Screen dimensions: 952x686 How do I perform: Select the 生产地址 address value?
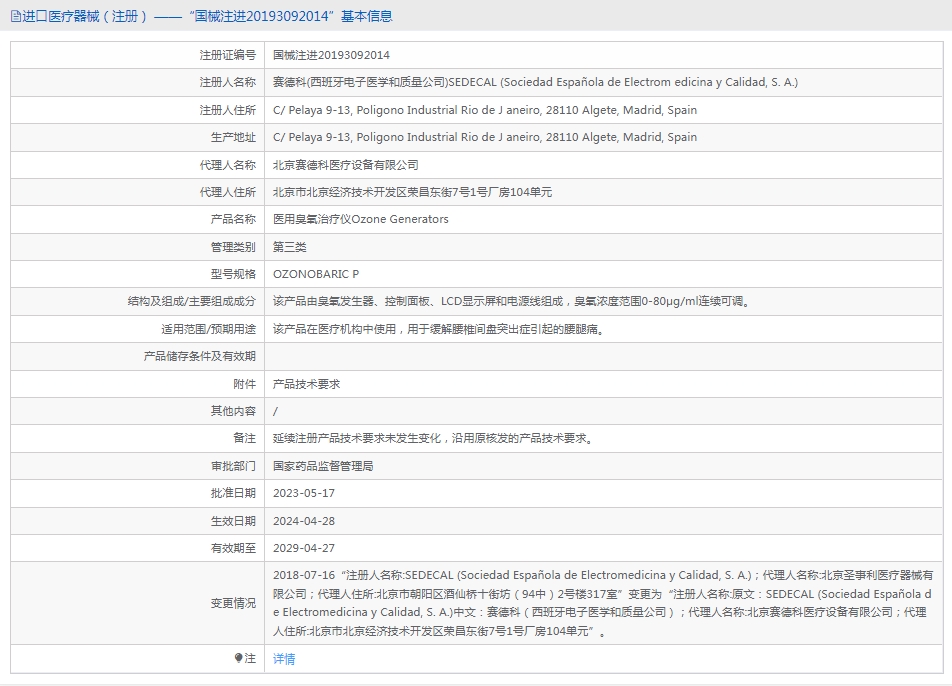[x=484, y=137]
